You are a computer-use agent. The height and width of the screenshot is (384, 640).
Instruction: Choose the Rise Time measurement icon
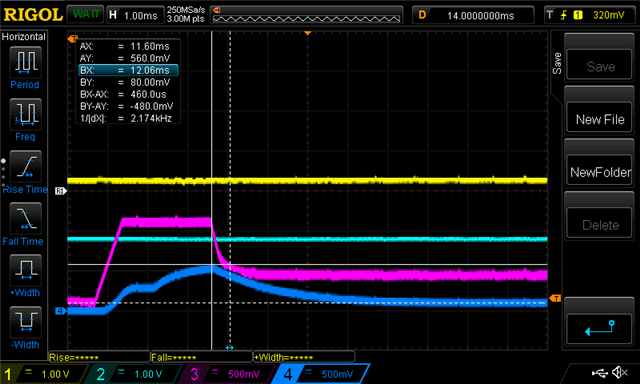point(25,166)
